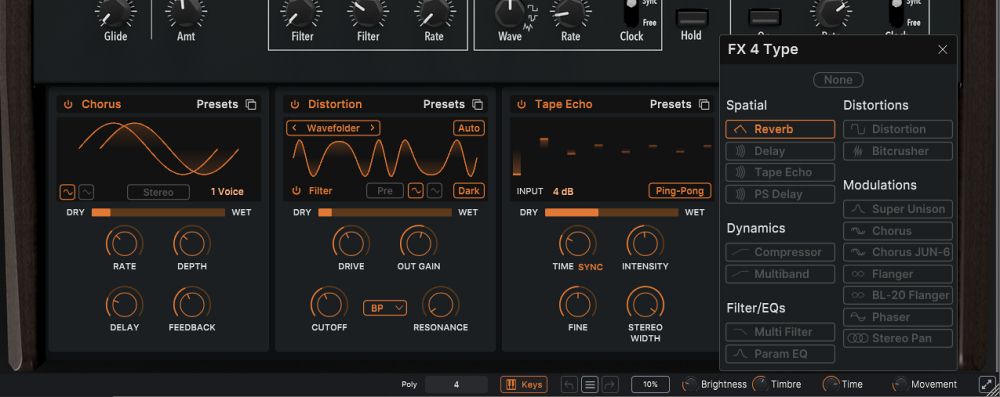Toggle the Distortion Filter power icon

(x=296, y=191)
